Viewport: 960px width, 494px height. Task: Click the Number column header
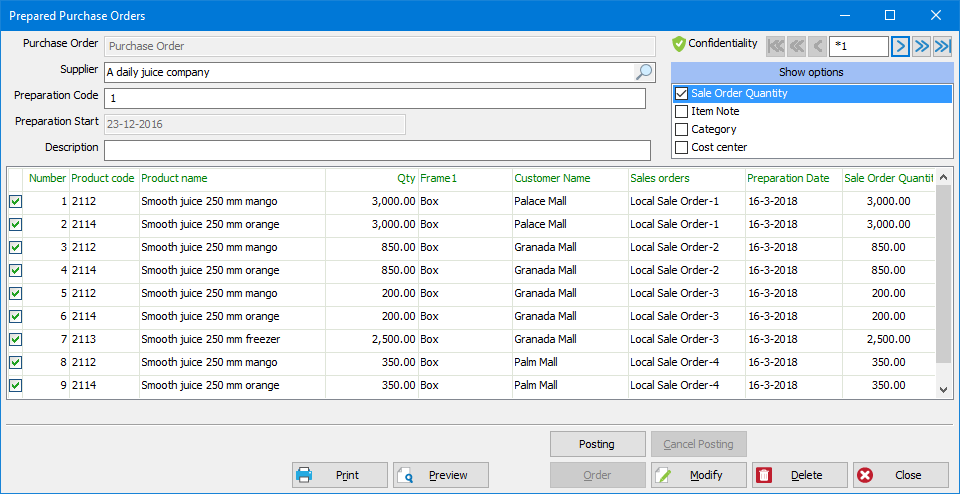(x=47, y=178)
